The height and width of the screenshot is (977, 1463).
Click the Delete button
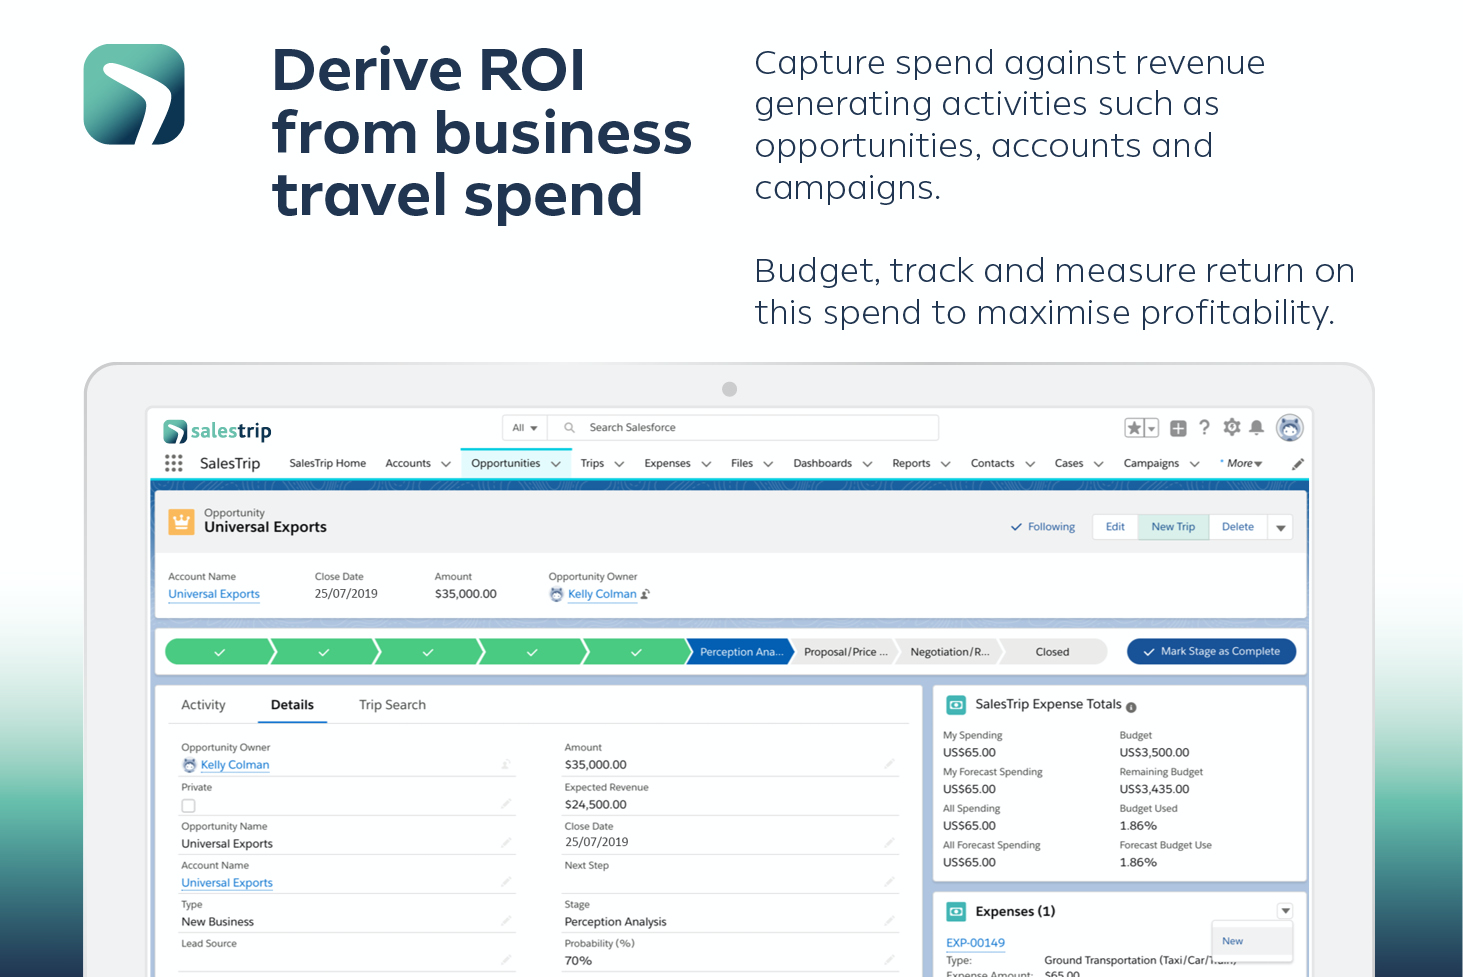[x=1238, y=527]
